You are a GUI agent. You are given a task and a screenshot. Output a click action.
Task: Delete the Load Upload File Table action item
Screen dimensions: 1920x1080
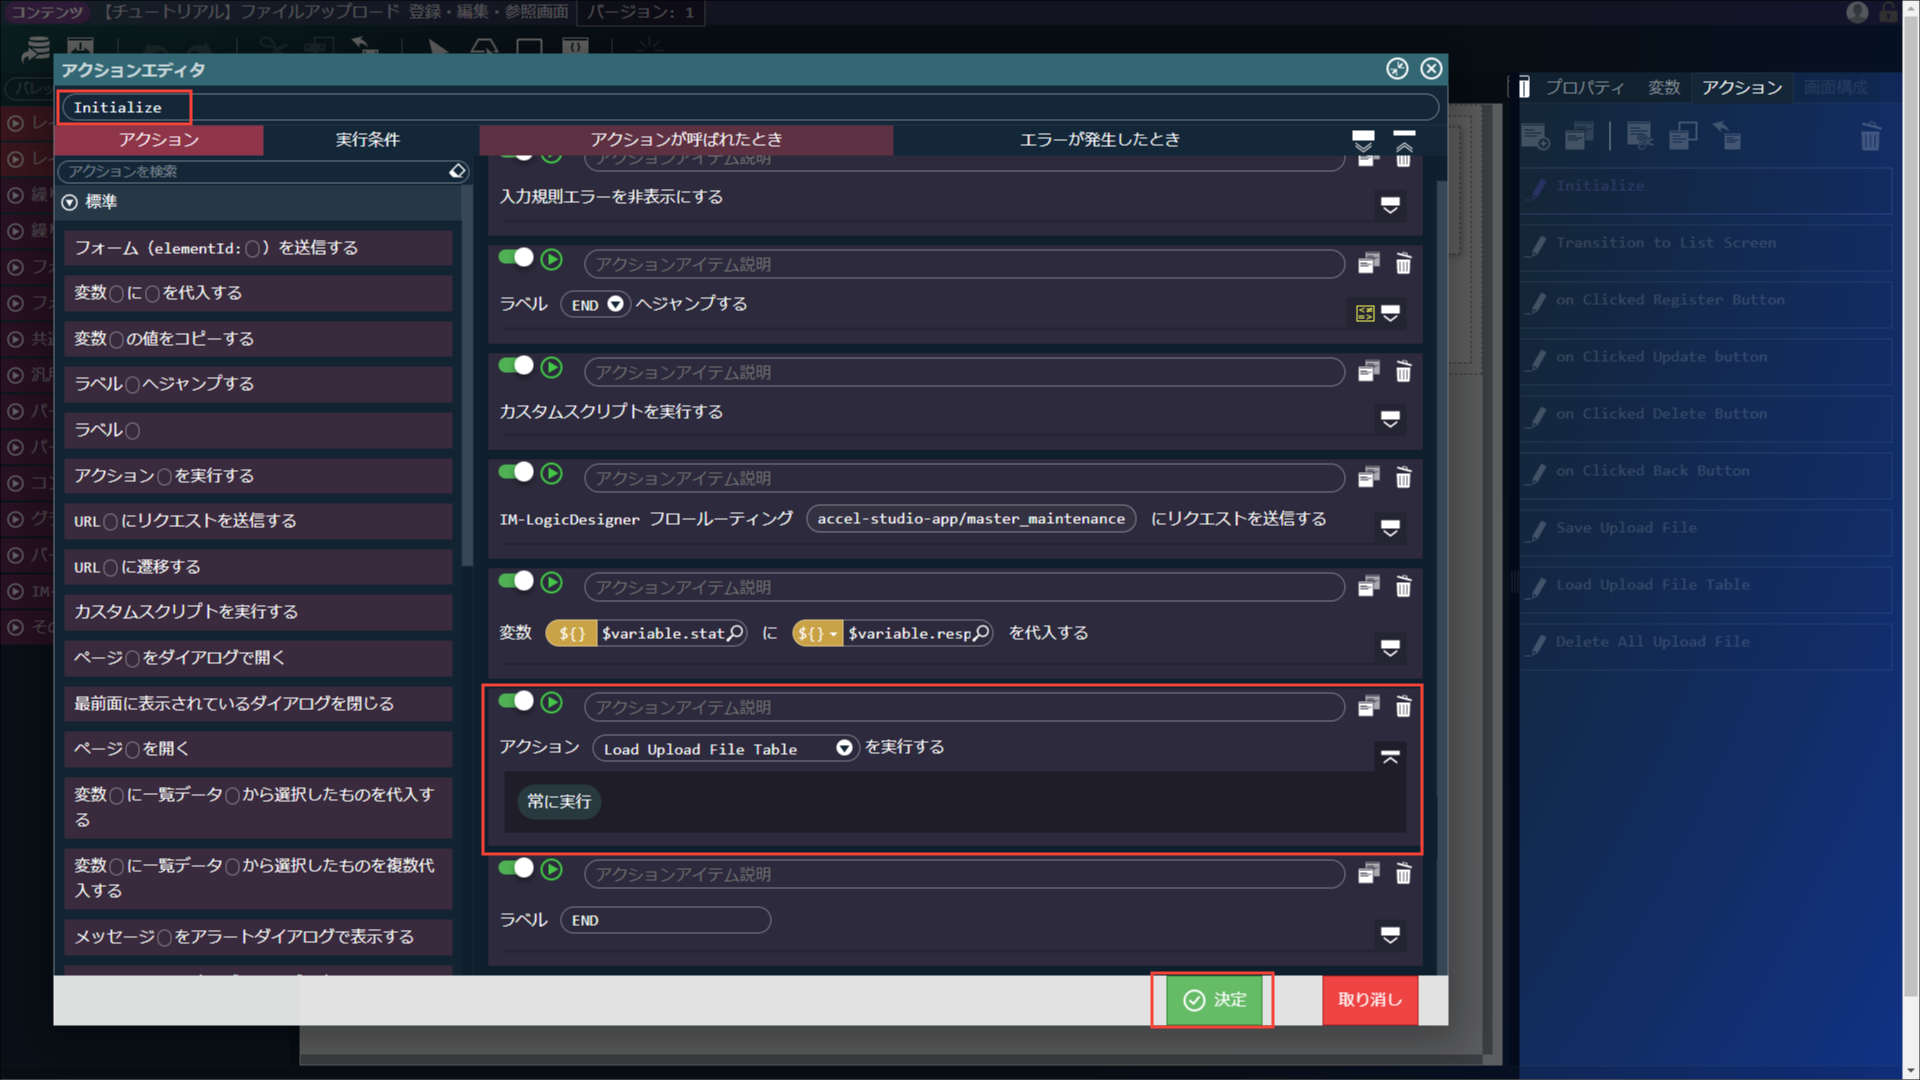coord(1403,706)
